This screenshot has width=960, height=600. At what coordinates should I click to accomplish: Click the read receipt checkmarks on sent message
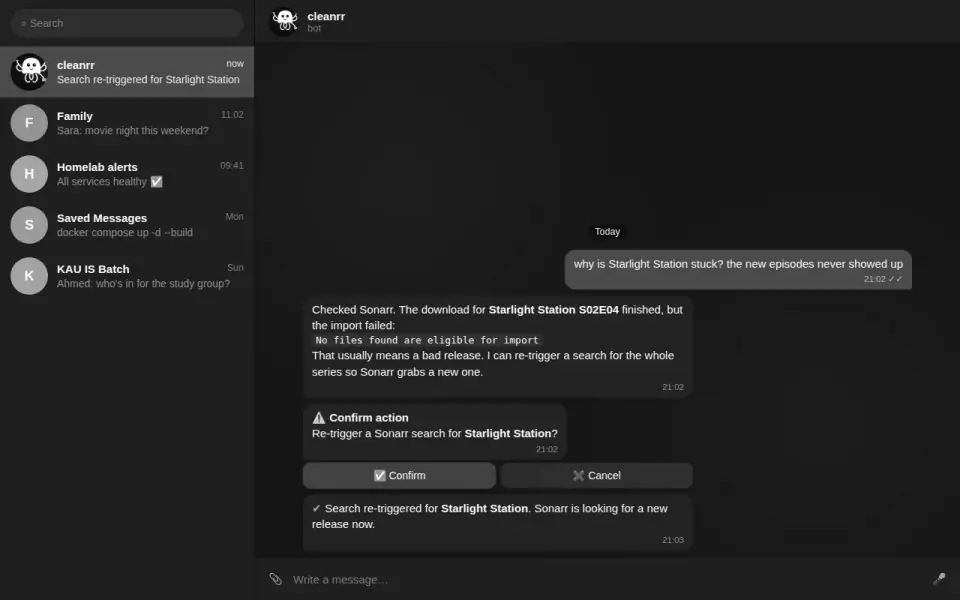point(895,279)
